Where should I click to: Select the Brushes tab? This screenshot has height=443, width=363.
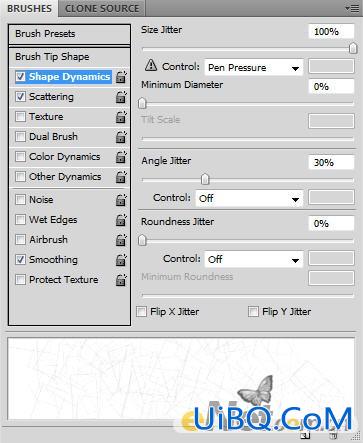pyautogui.click(x=29, y=8)
